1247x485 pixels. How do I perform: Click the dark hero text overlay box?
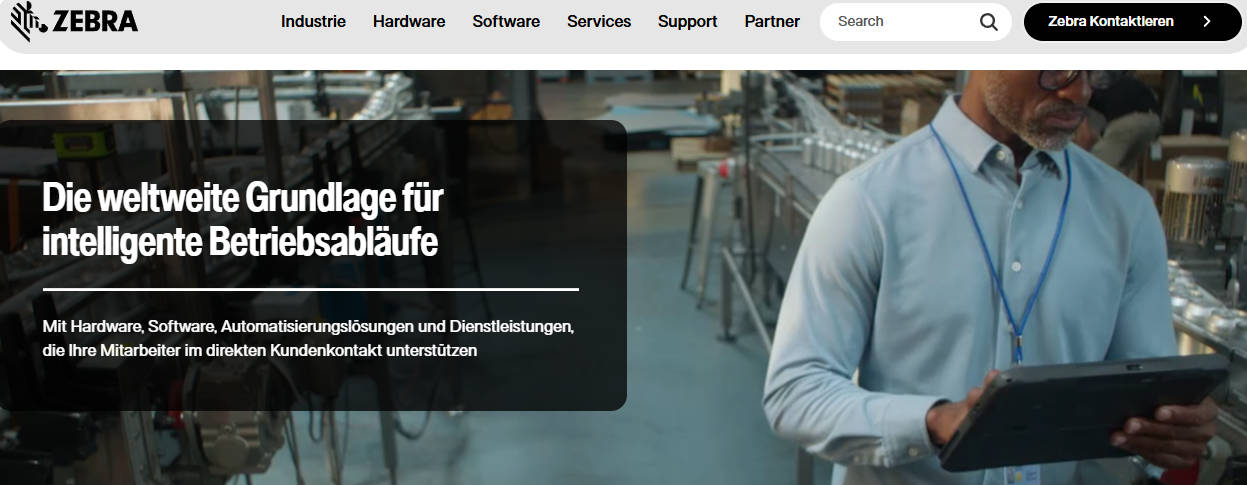tap(313, 265)
